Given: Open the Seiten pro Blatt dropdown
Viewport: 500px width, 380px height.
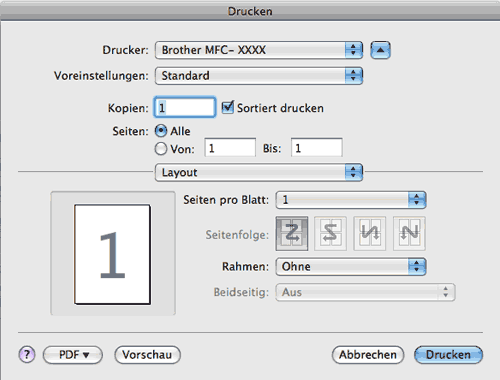Looking at the screenshot, I should [x=351, y=200].
